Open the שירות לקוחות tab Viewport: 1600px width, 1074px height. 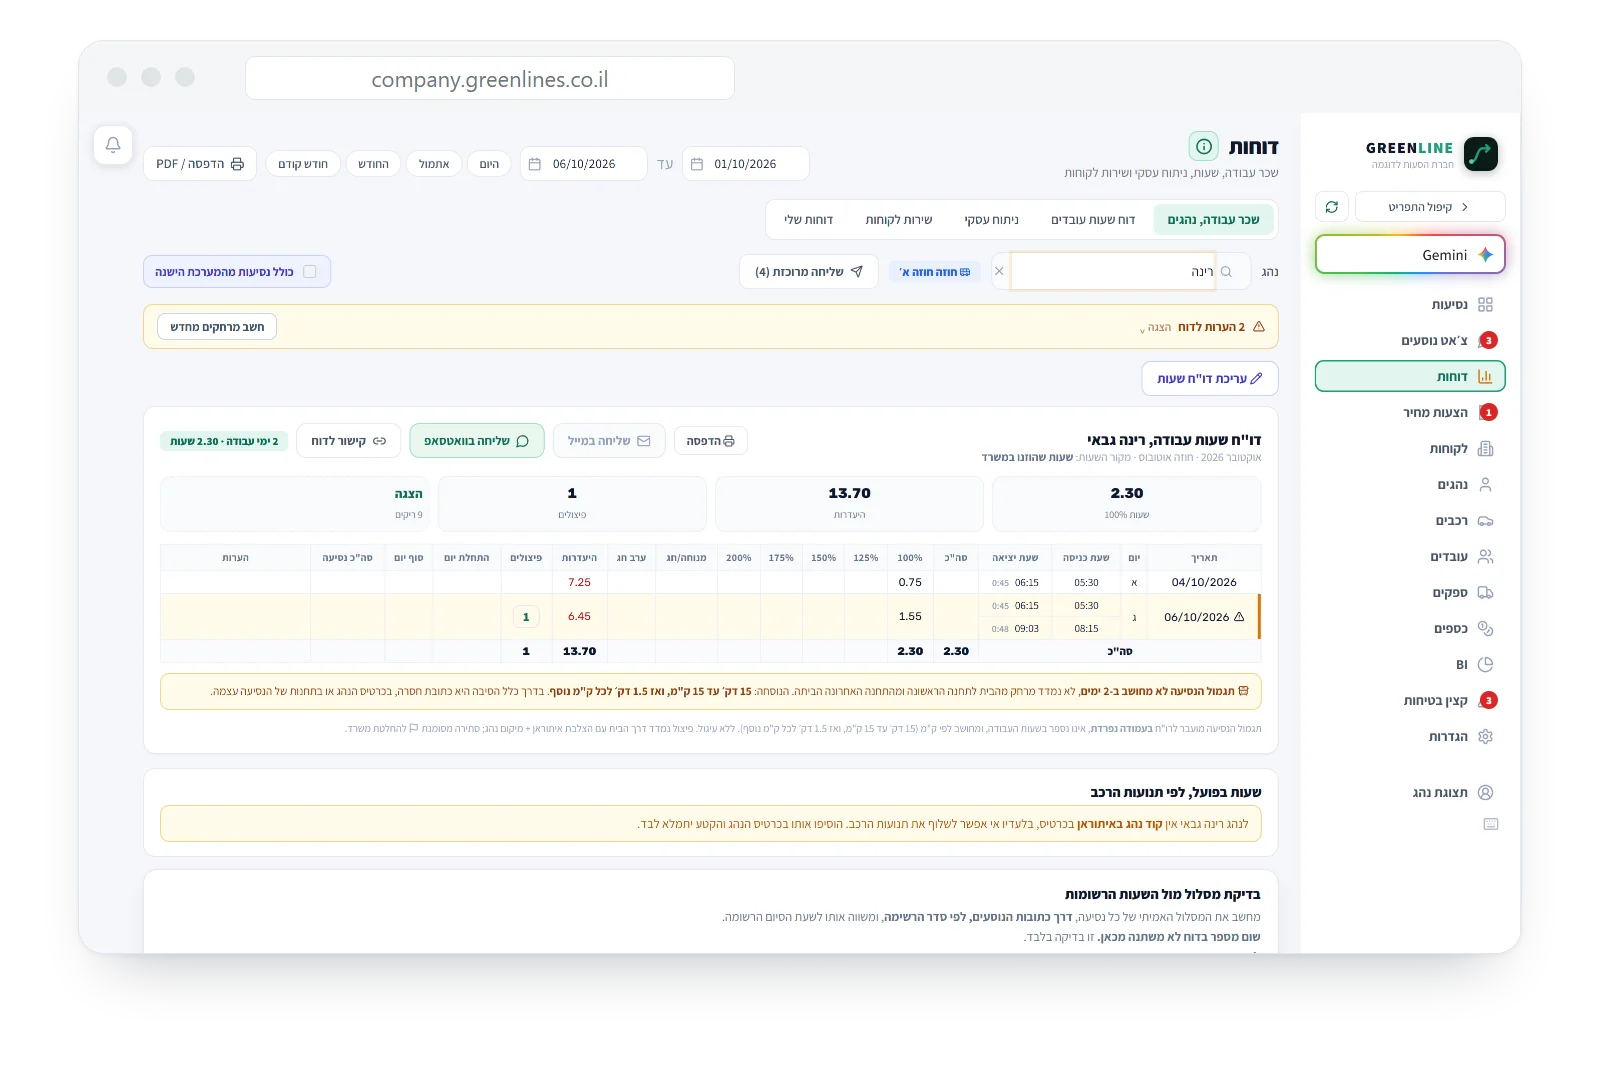(x=898, y=220)
